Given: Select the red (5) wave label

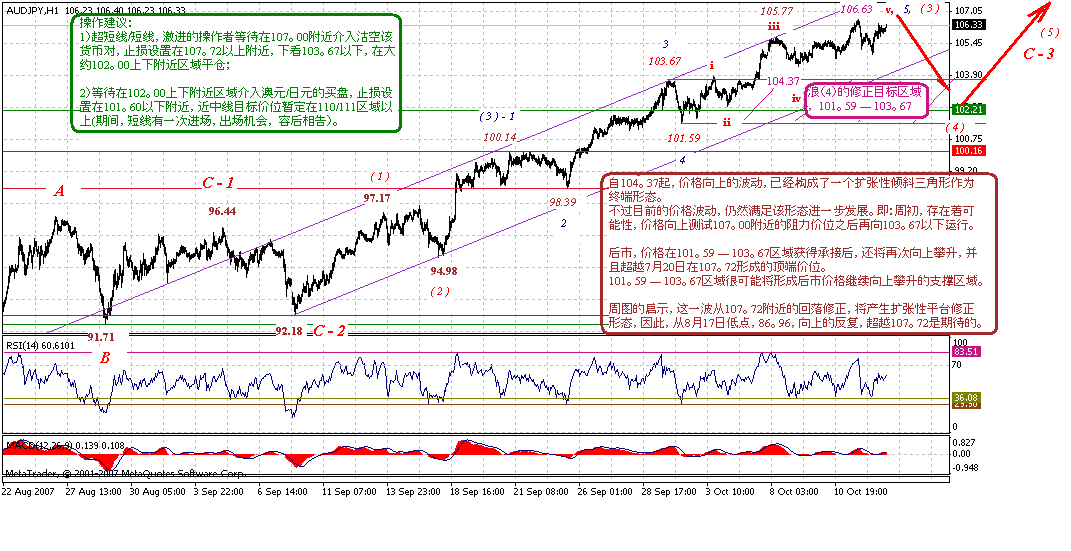Looking at the screenshot, I should tap(1050, 33).
